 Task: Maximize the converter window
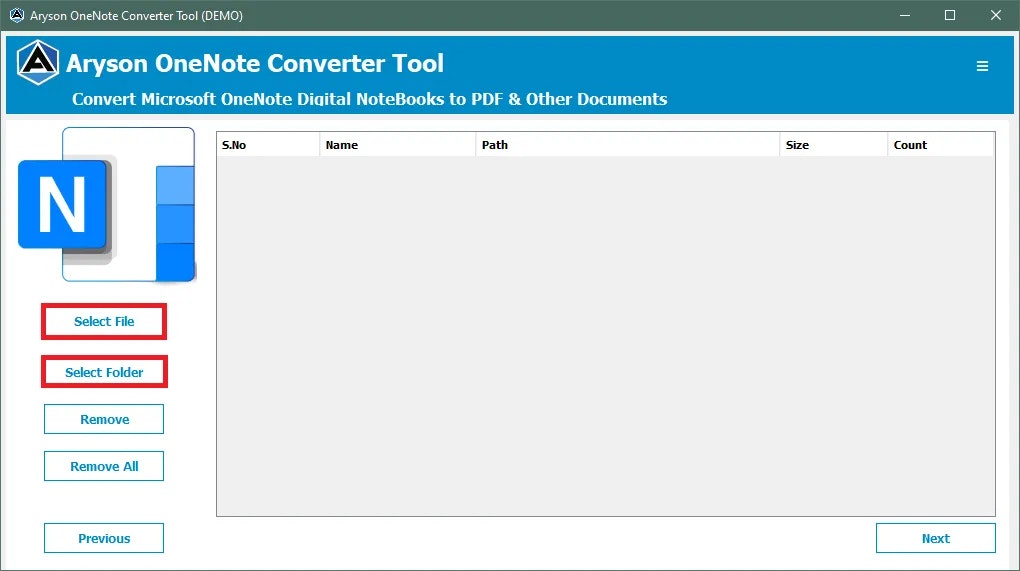coord(950,15)
